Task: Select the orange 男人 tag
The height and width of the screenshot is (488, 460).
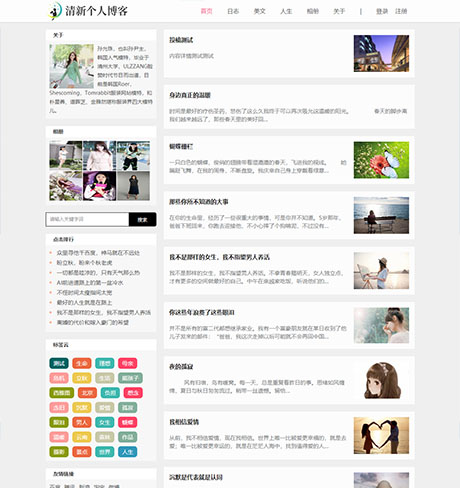Action: [x=82, y=422]
